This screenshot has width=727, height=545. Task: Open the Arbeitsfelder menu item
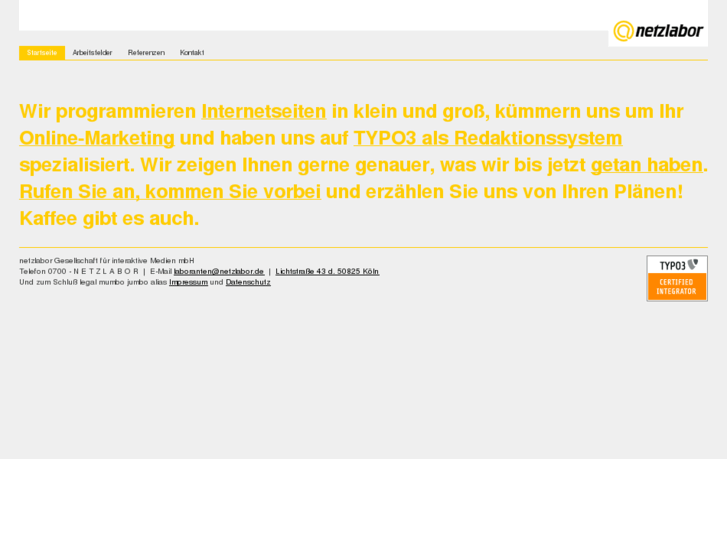[92, 53]
